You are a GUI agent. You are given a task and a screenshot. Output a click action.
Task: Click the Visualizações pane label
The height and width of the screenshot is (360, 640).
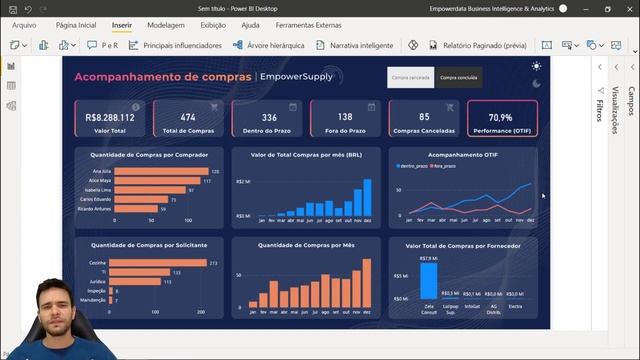tap(615, 110)
